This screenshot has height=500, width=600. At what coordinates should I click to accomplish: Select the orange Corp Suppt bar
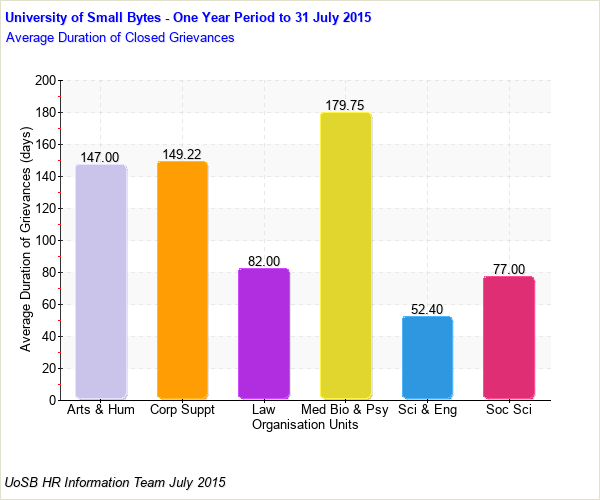click(182, 280)
